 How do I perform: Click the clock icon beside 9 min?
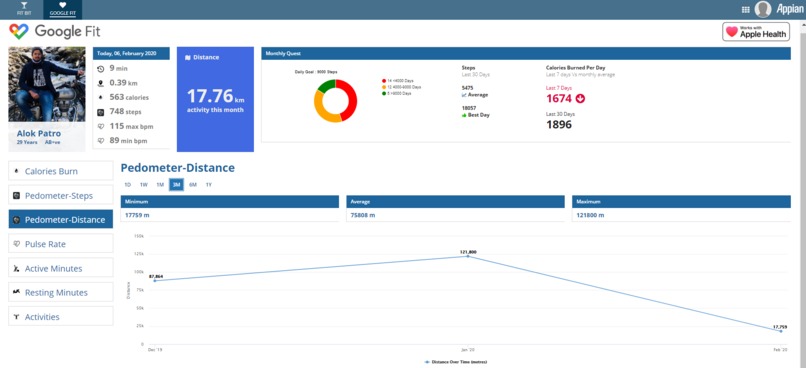(x=101, y=68)
